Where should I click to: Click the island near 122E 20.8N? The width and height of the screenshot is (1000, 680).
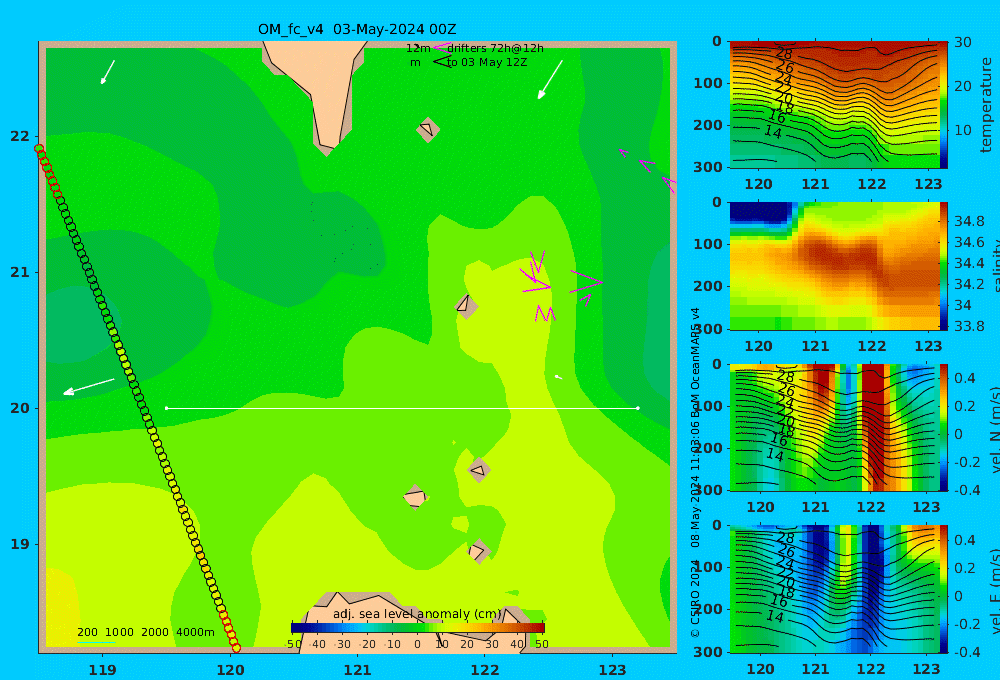[466, 305]
